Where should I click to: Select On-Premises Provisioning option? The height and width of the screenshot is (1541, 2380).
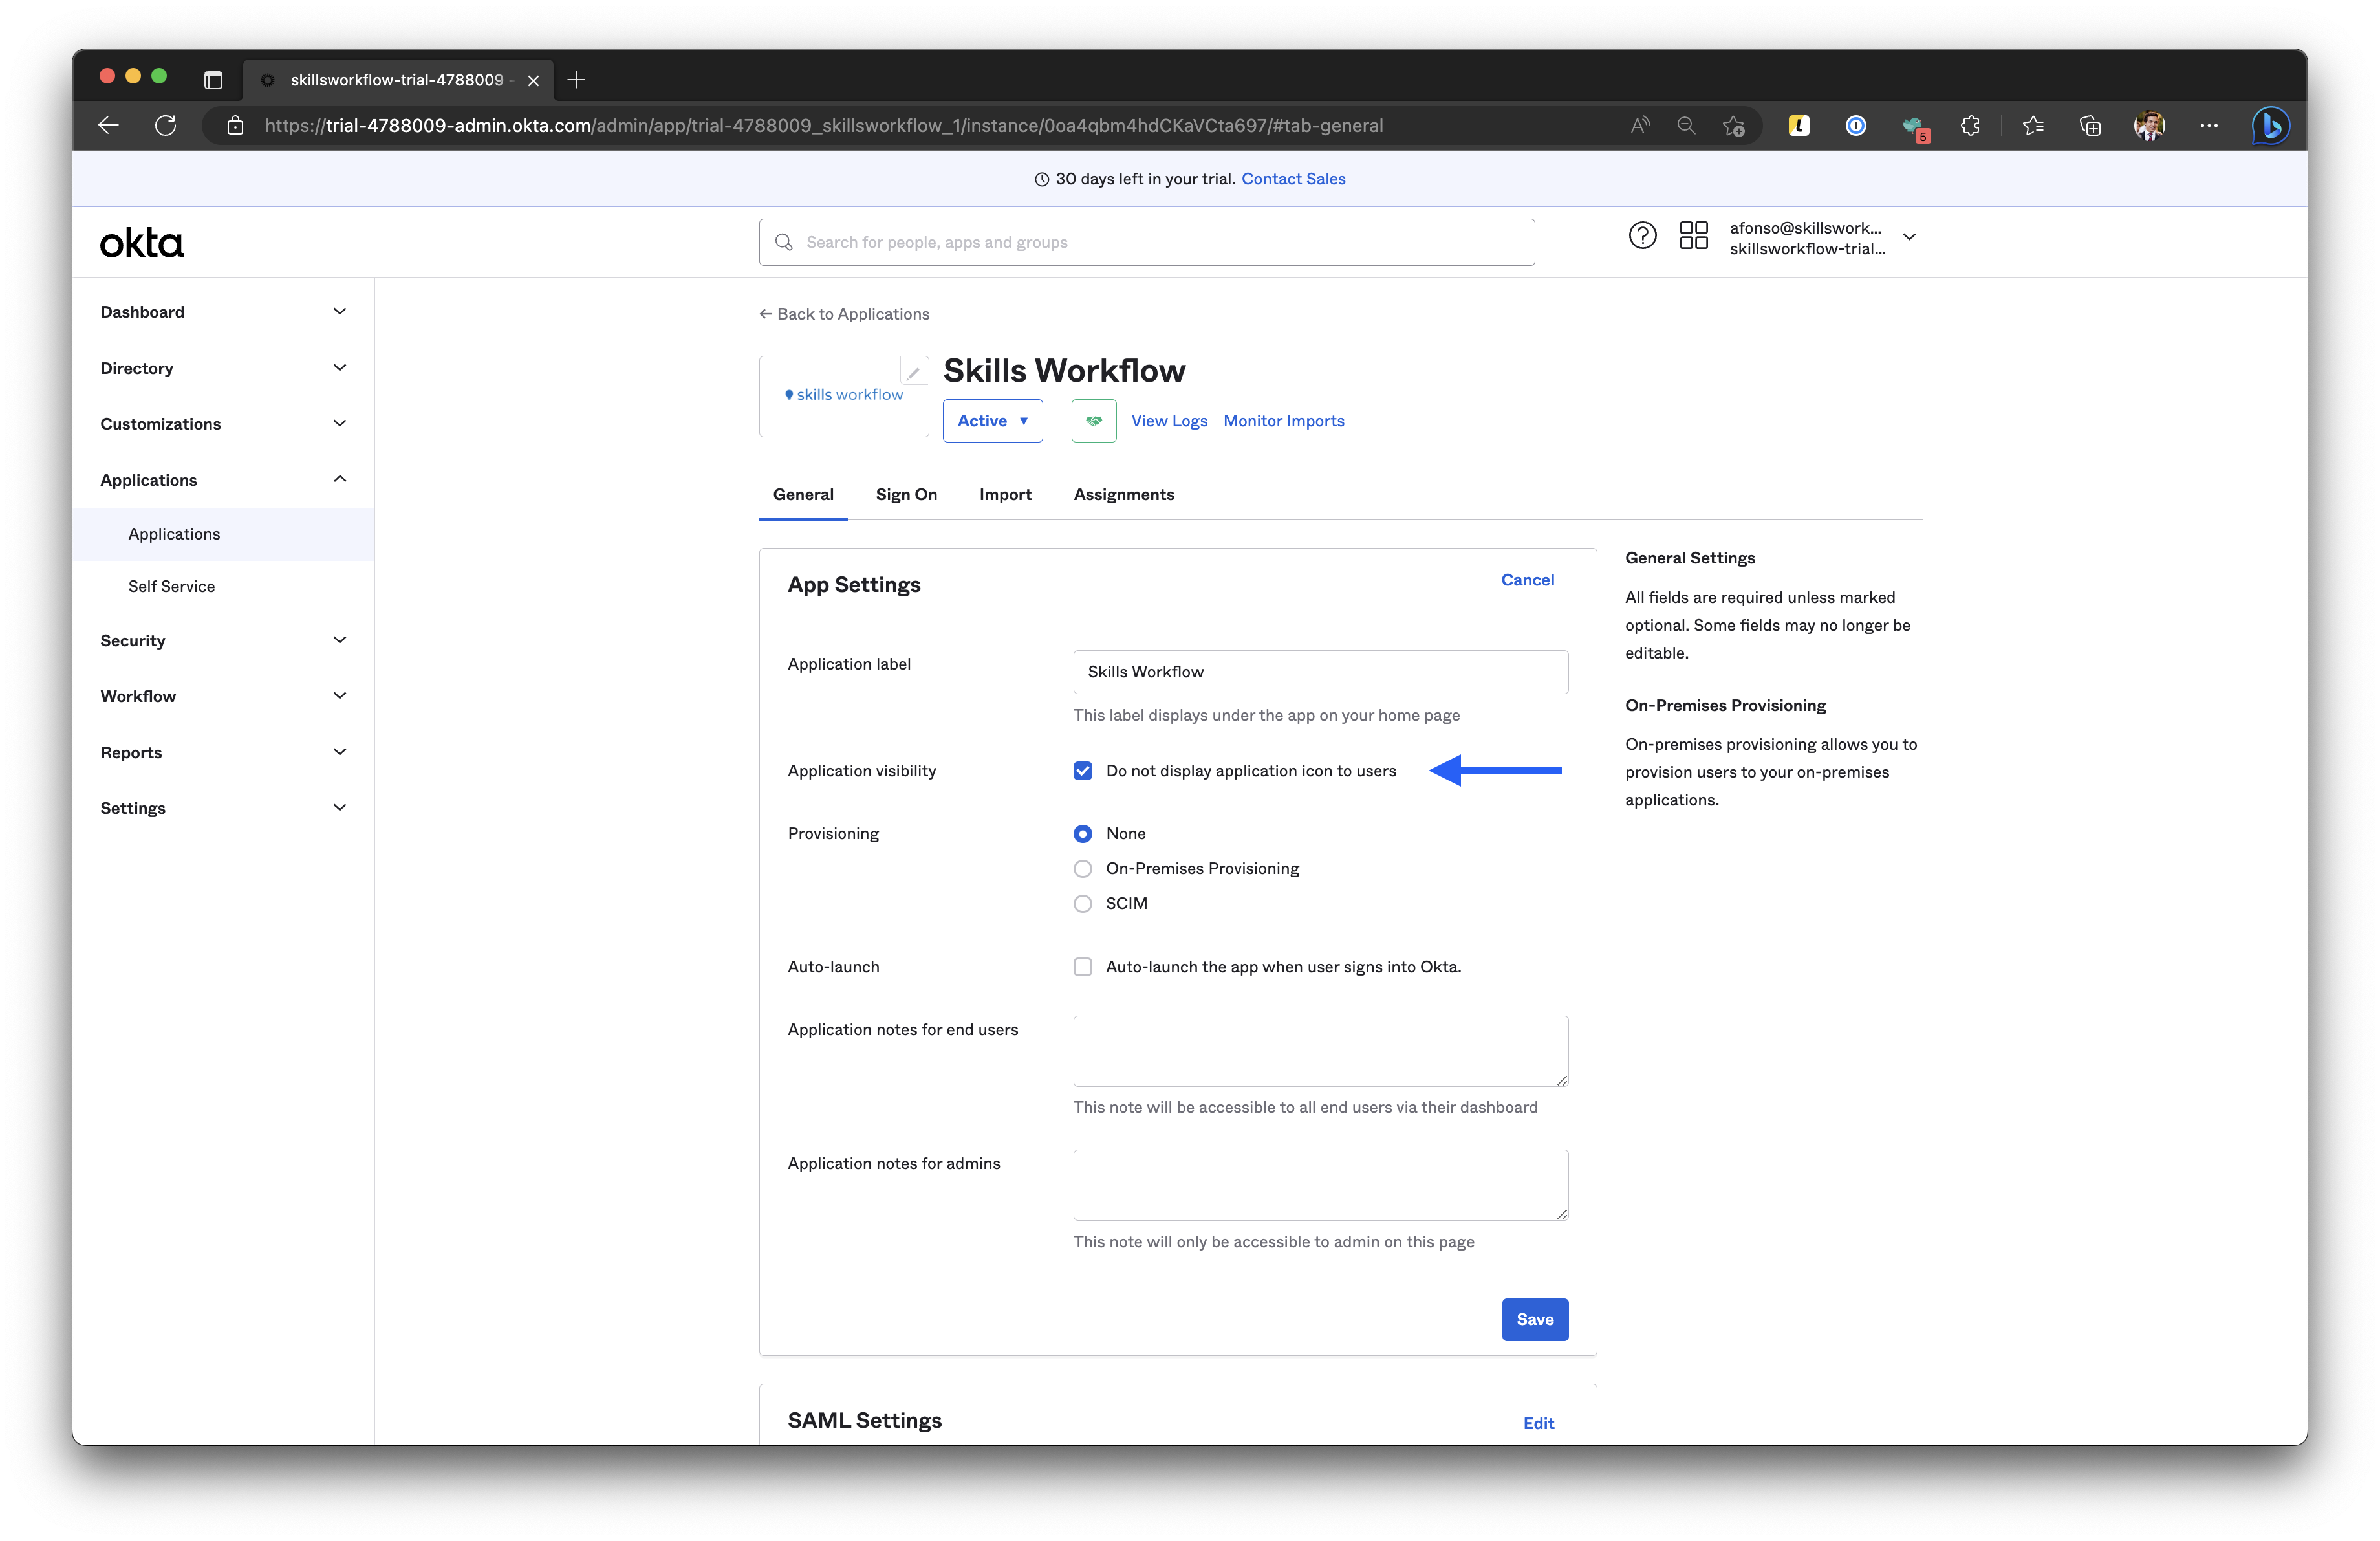1083,869
